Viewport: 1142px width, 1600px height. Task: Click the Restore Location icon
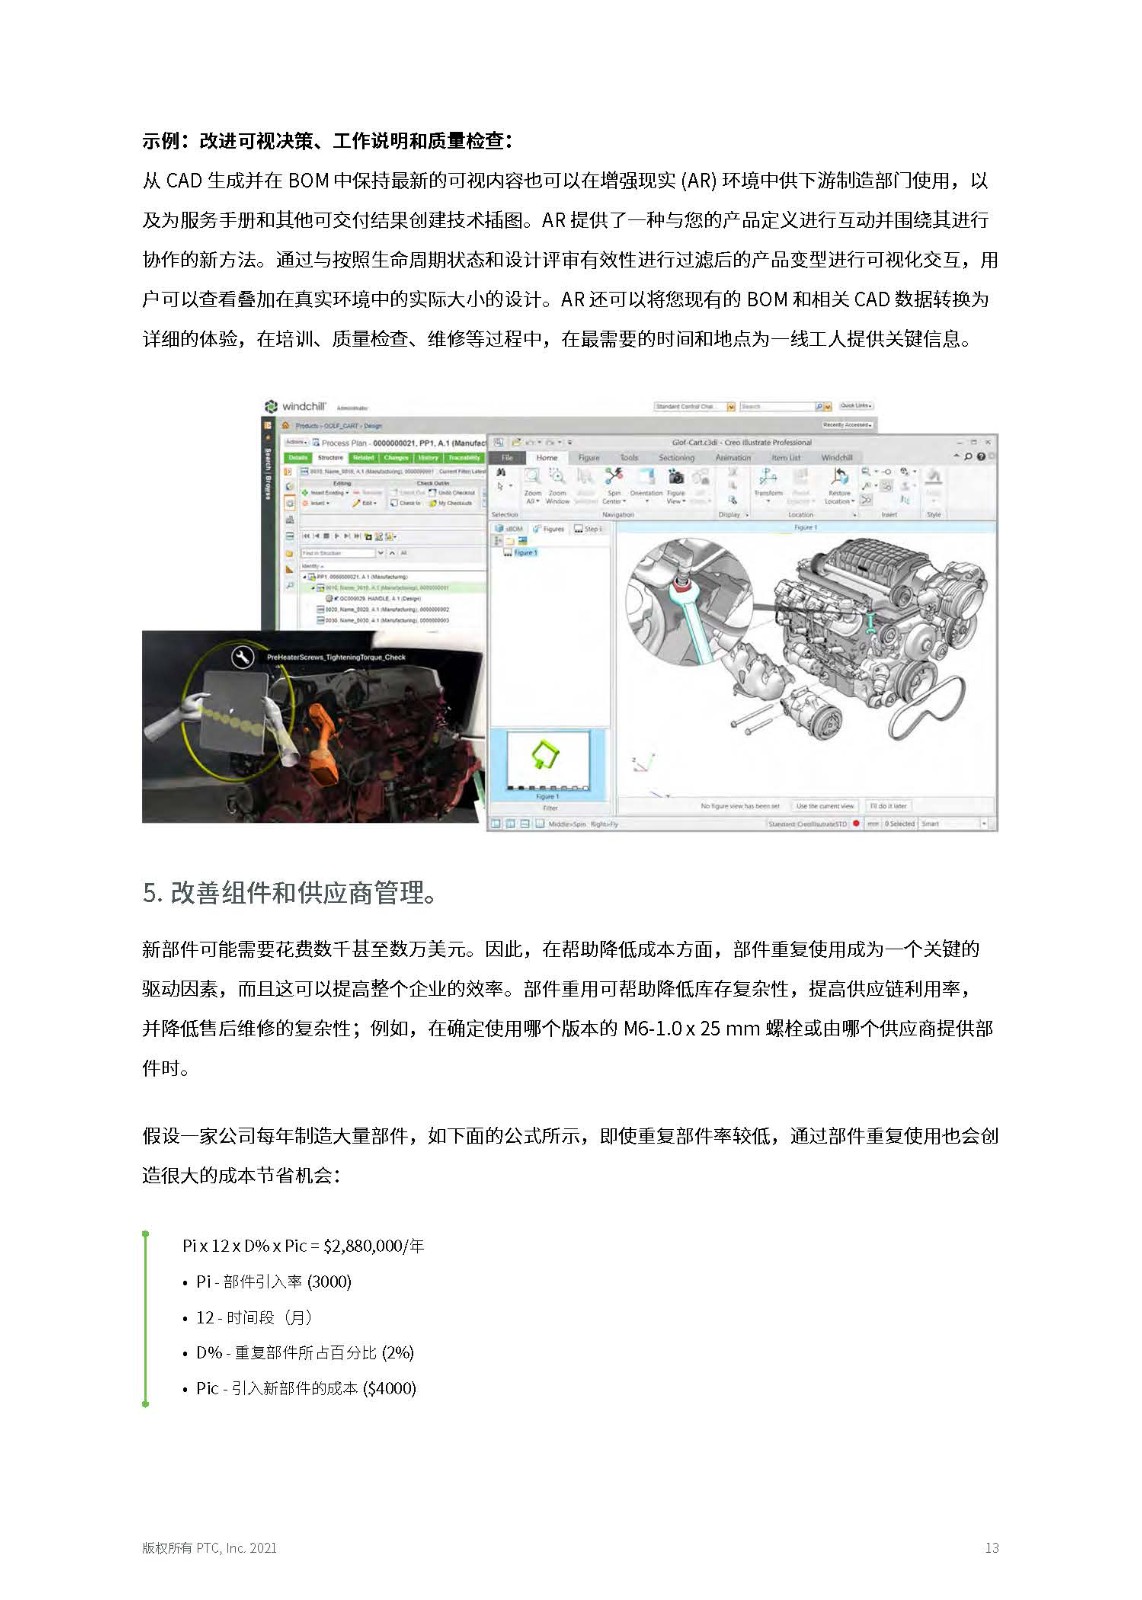click(839, 477)
